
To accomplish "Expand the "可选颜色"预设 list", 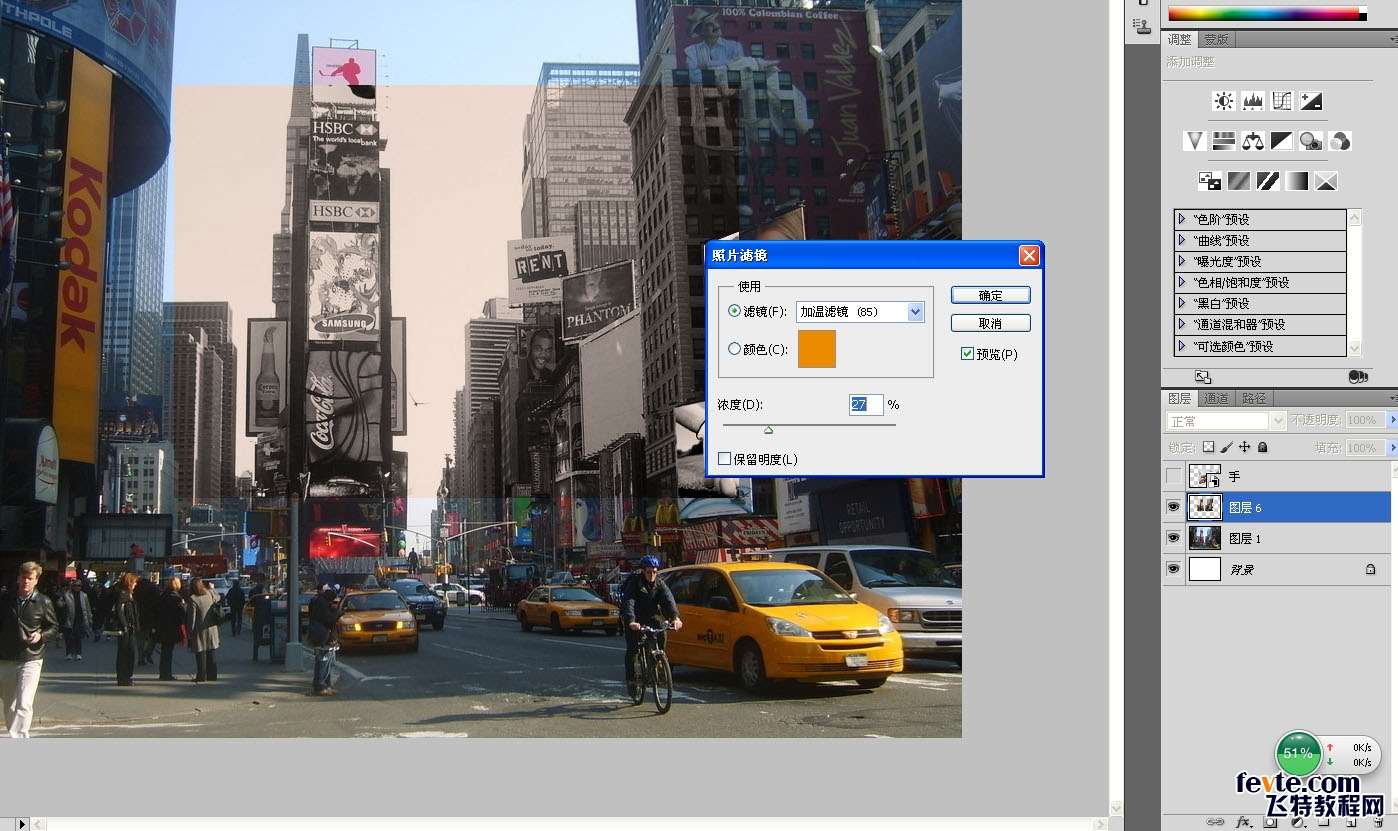I will (x=1181, y=346).
